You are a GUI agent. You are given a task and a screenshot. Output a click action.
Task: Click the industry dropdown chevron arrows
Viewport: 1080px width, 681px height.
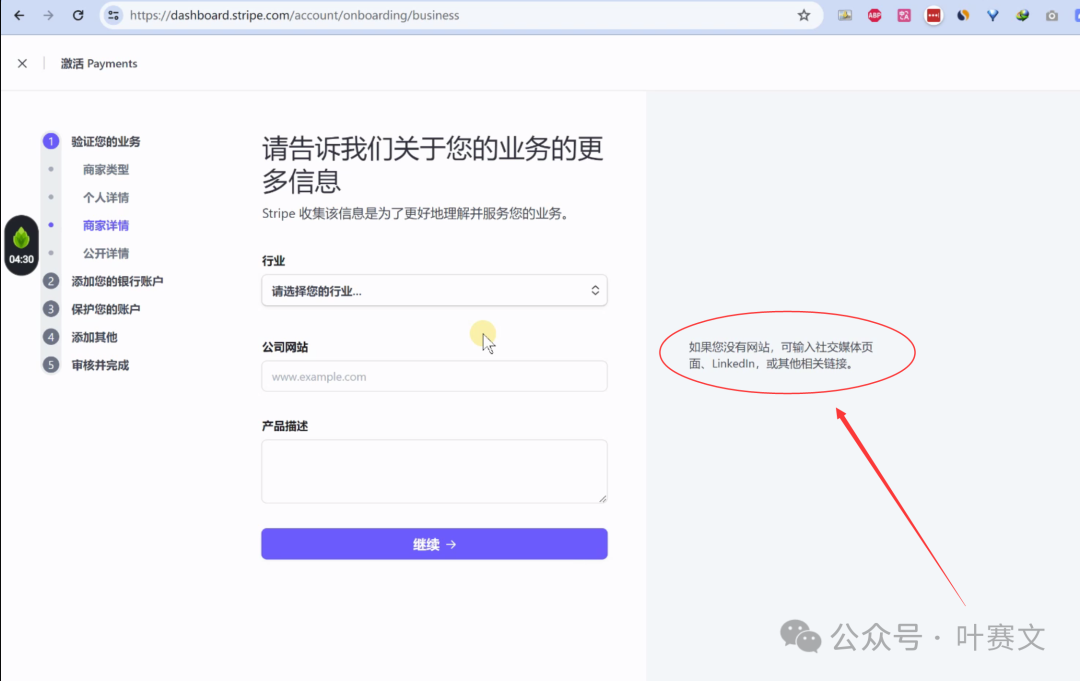coord(595,291)
